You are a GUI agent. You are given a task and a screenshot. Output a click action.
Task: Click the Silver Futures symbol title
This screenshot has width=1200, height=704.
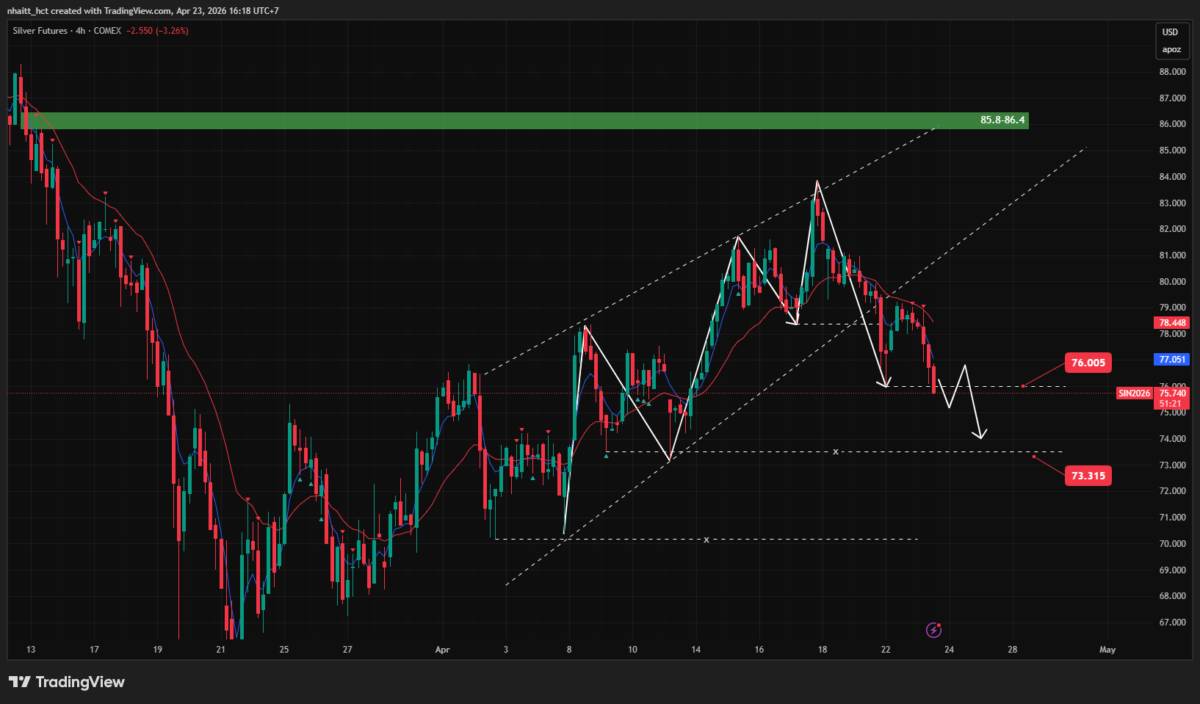pyautogui.click(x=41, y=31)
